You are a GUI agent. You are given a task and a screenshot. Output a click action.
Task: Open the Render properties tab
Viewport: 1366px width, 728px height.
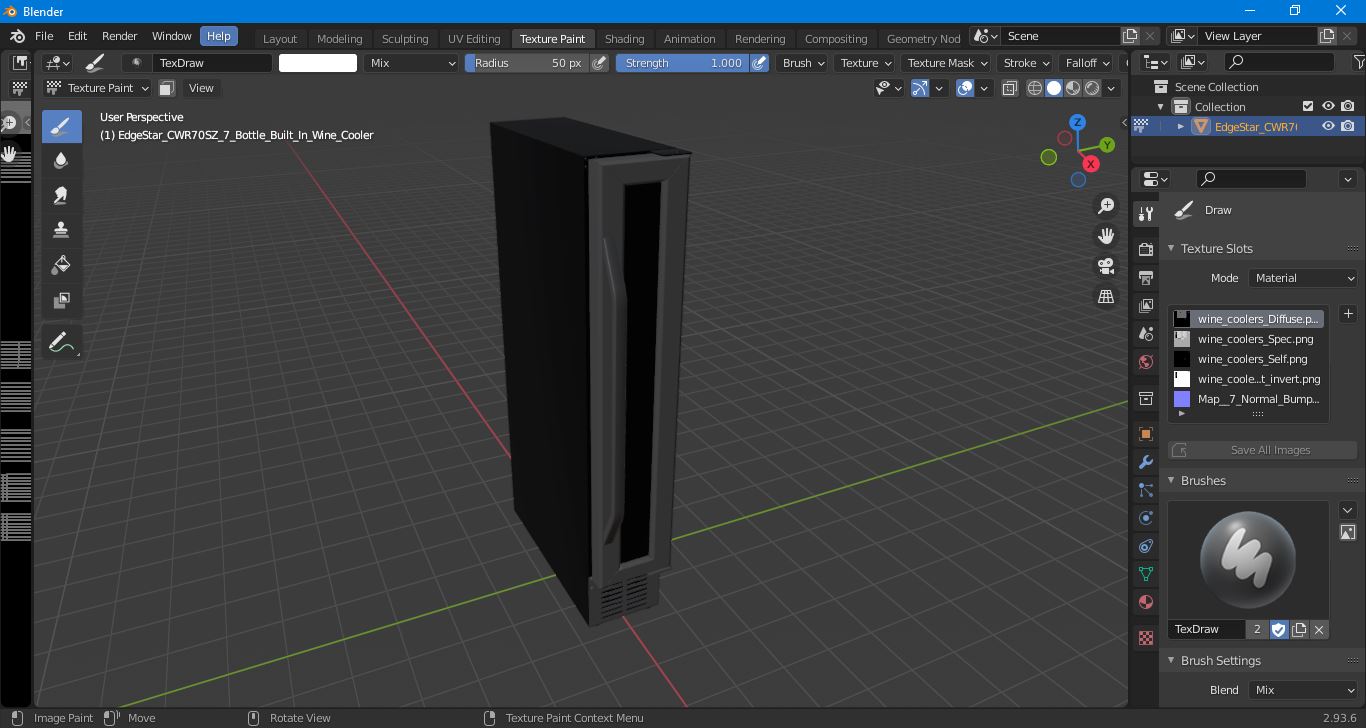[x=1146, y=249]
